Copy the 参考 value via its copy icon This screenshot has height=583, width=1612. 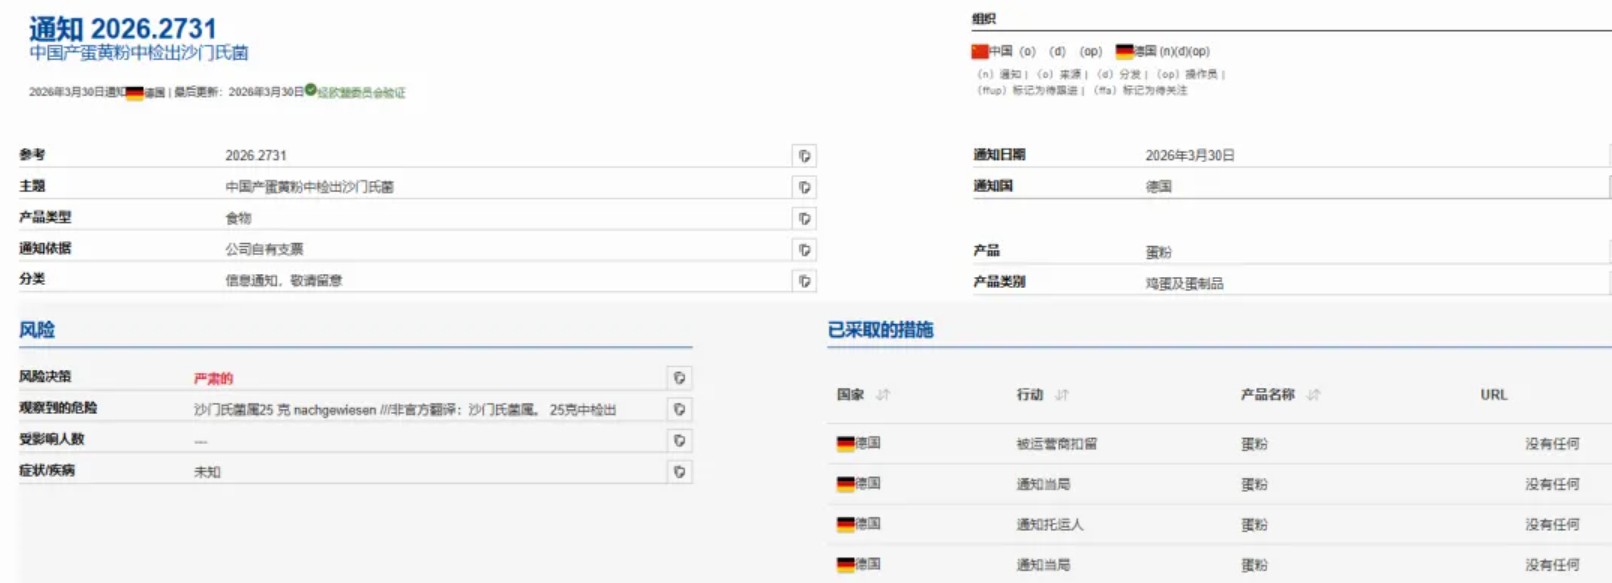pyautogui.click(x=804, y=156)
